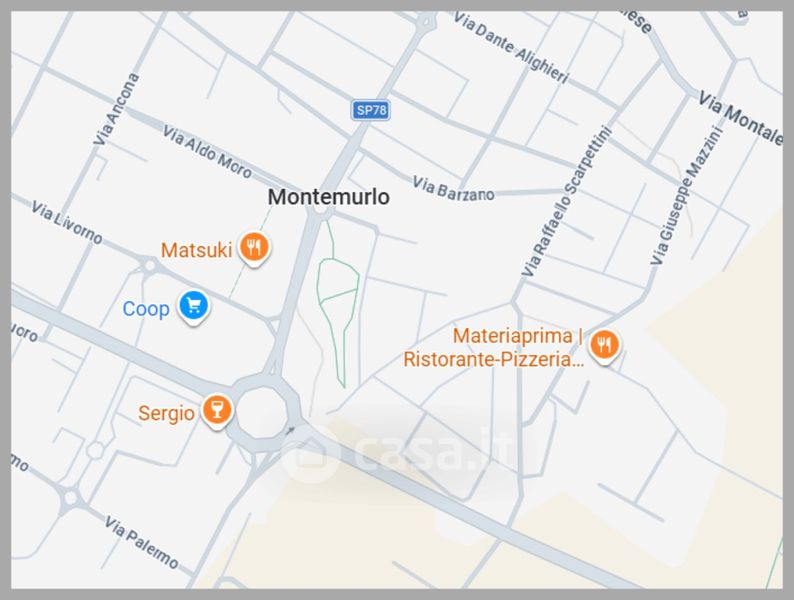794x600 pixels.
Task: Click the Via Livorno street name
Action: (x=66, y=222)
